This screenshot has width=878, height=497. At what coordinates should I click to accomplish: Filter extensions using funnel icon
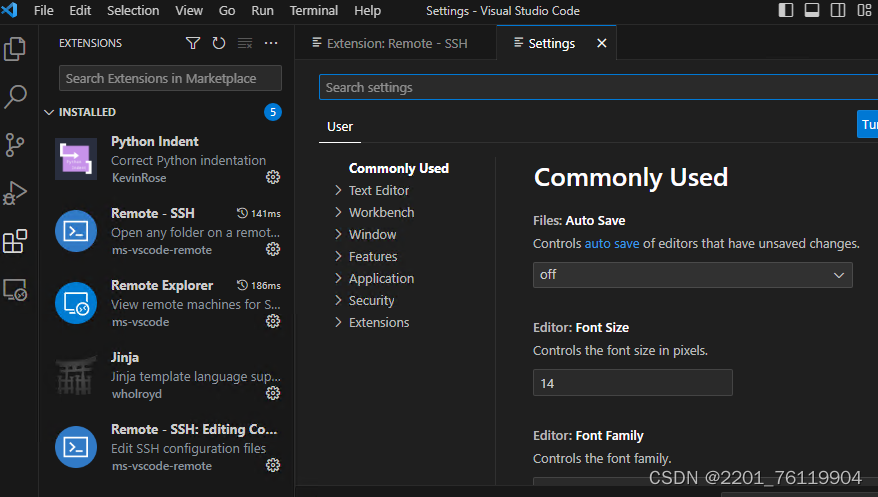tap(193, 43)
